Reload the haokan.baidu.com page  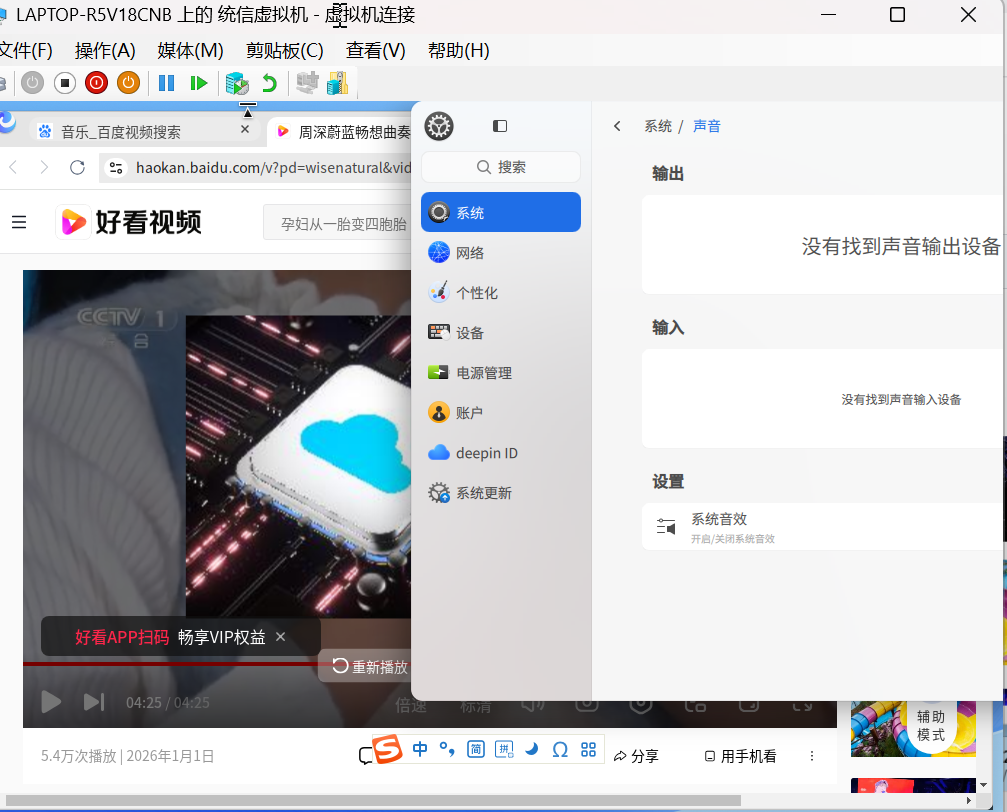(x=77, y=168)
